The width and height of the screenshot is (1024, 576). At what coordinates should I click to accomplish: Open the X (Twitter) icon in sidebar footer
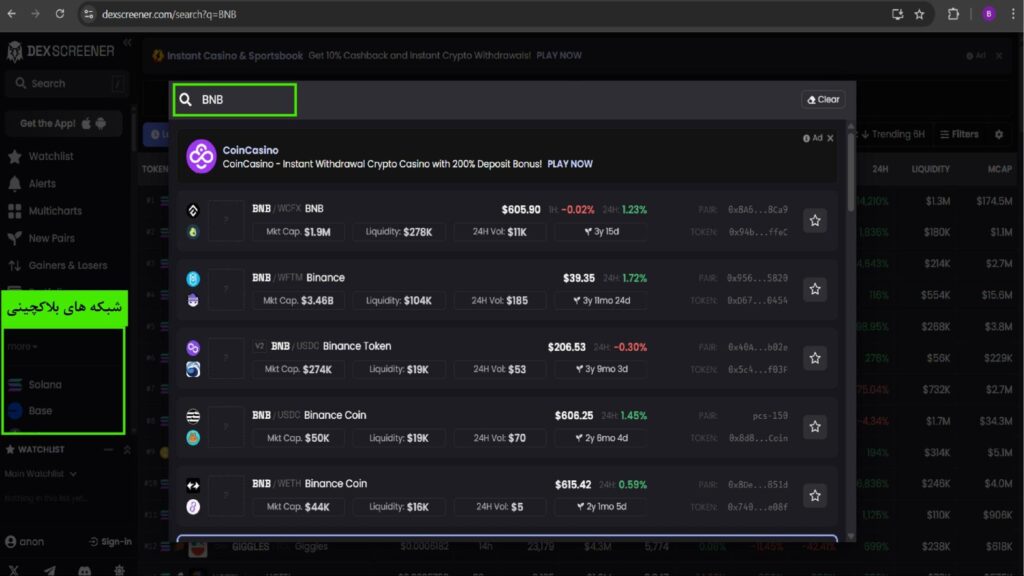pyautogui.click(x=13, y=570)
